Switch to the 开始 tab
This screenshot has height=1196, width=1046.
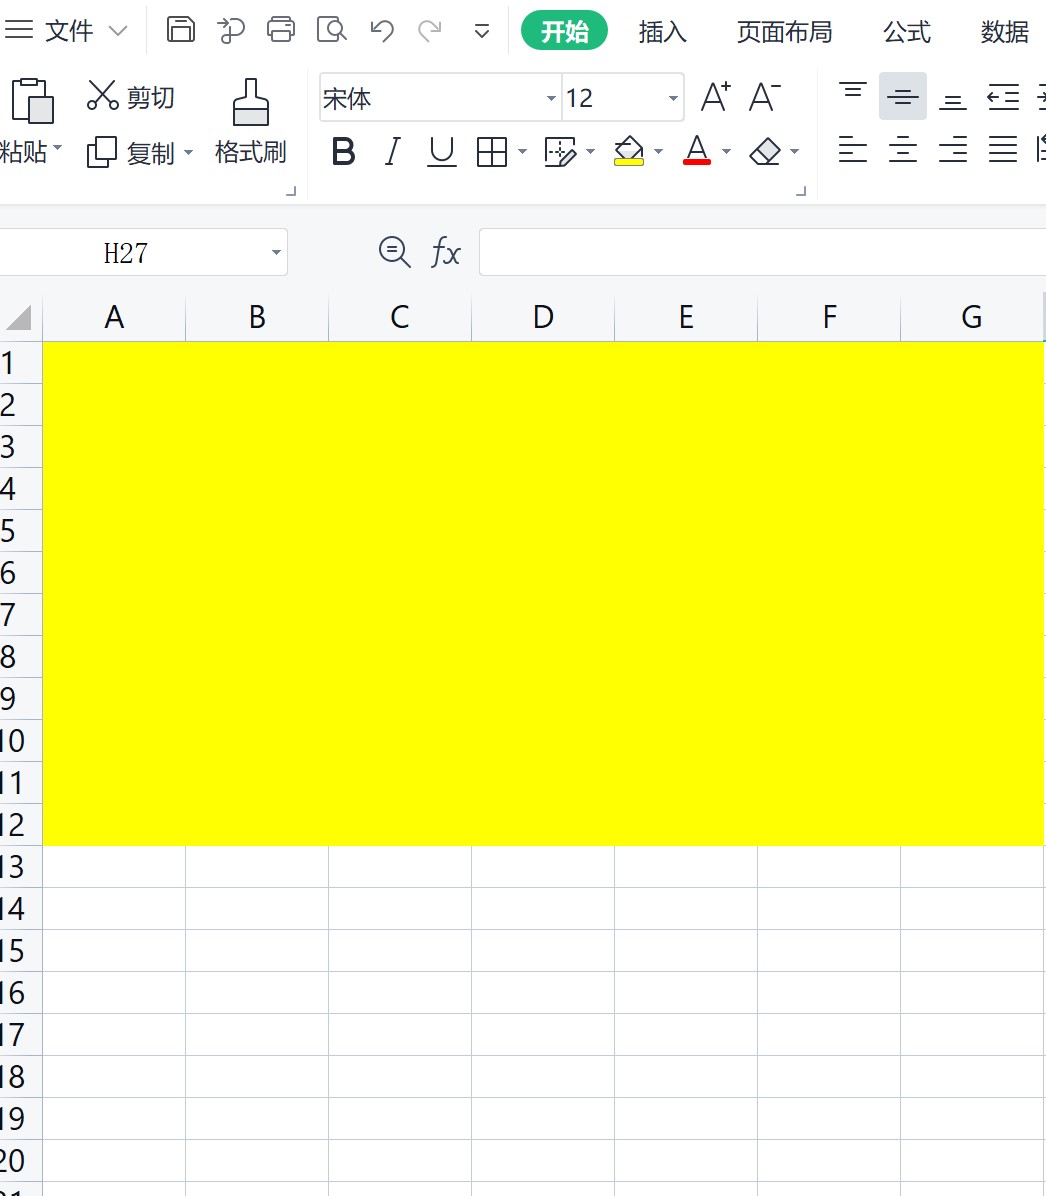click(564, 31)
